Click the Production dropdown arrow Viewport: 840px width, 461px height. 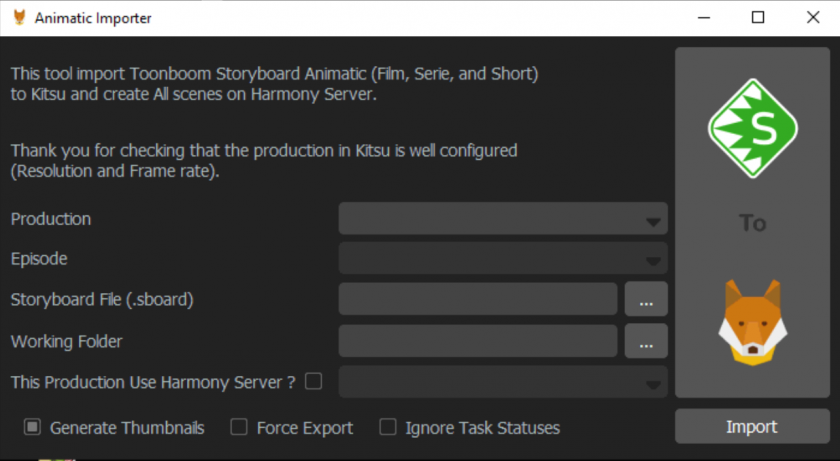(x=653, y=222)
